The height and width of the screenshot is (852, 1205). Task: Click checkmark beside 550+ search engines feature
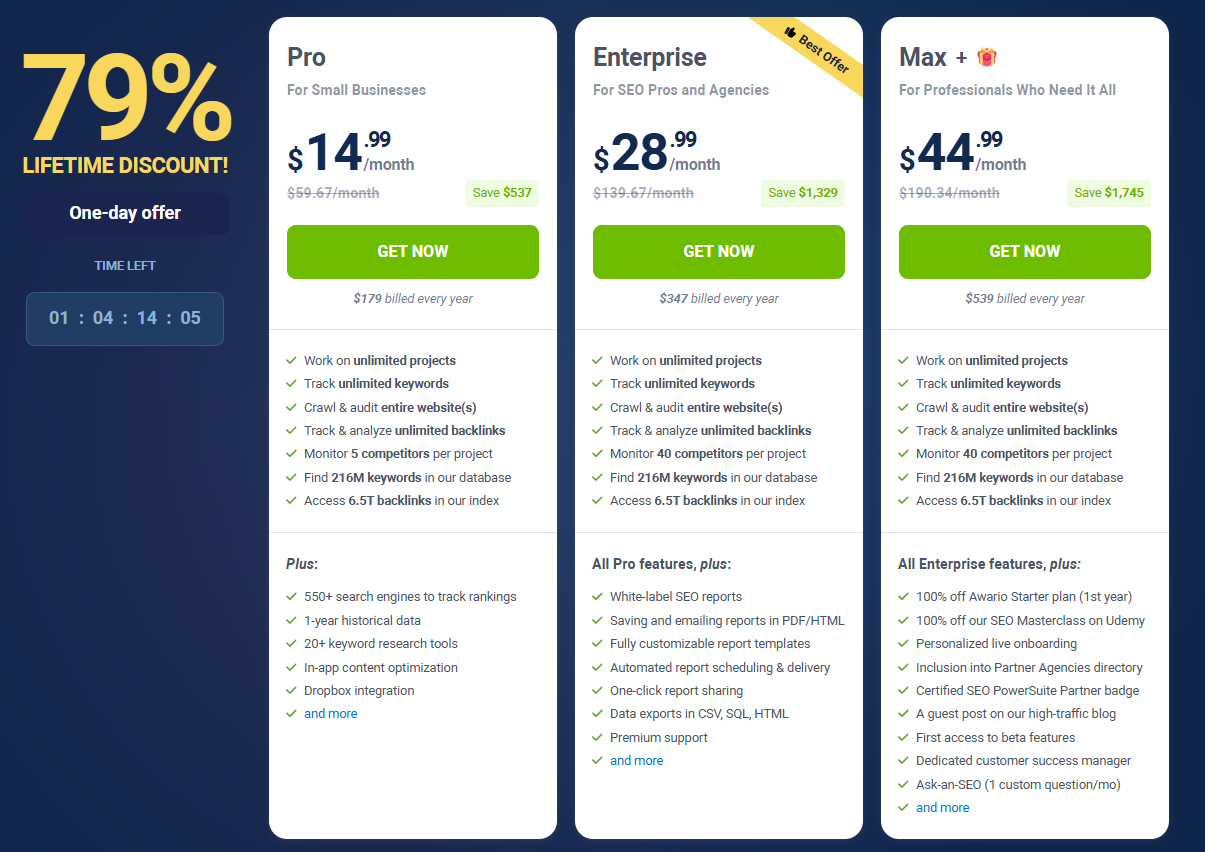[291, 597]
